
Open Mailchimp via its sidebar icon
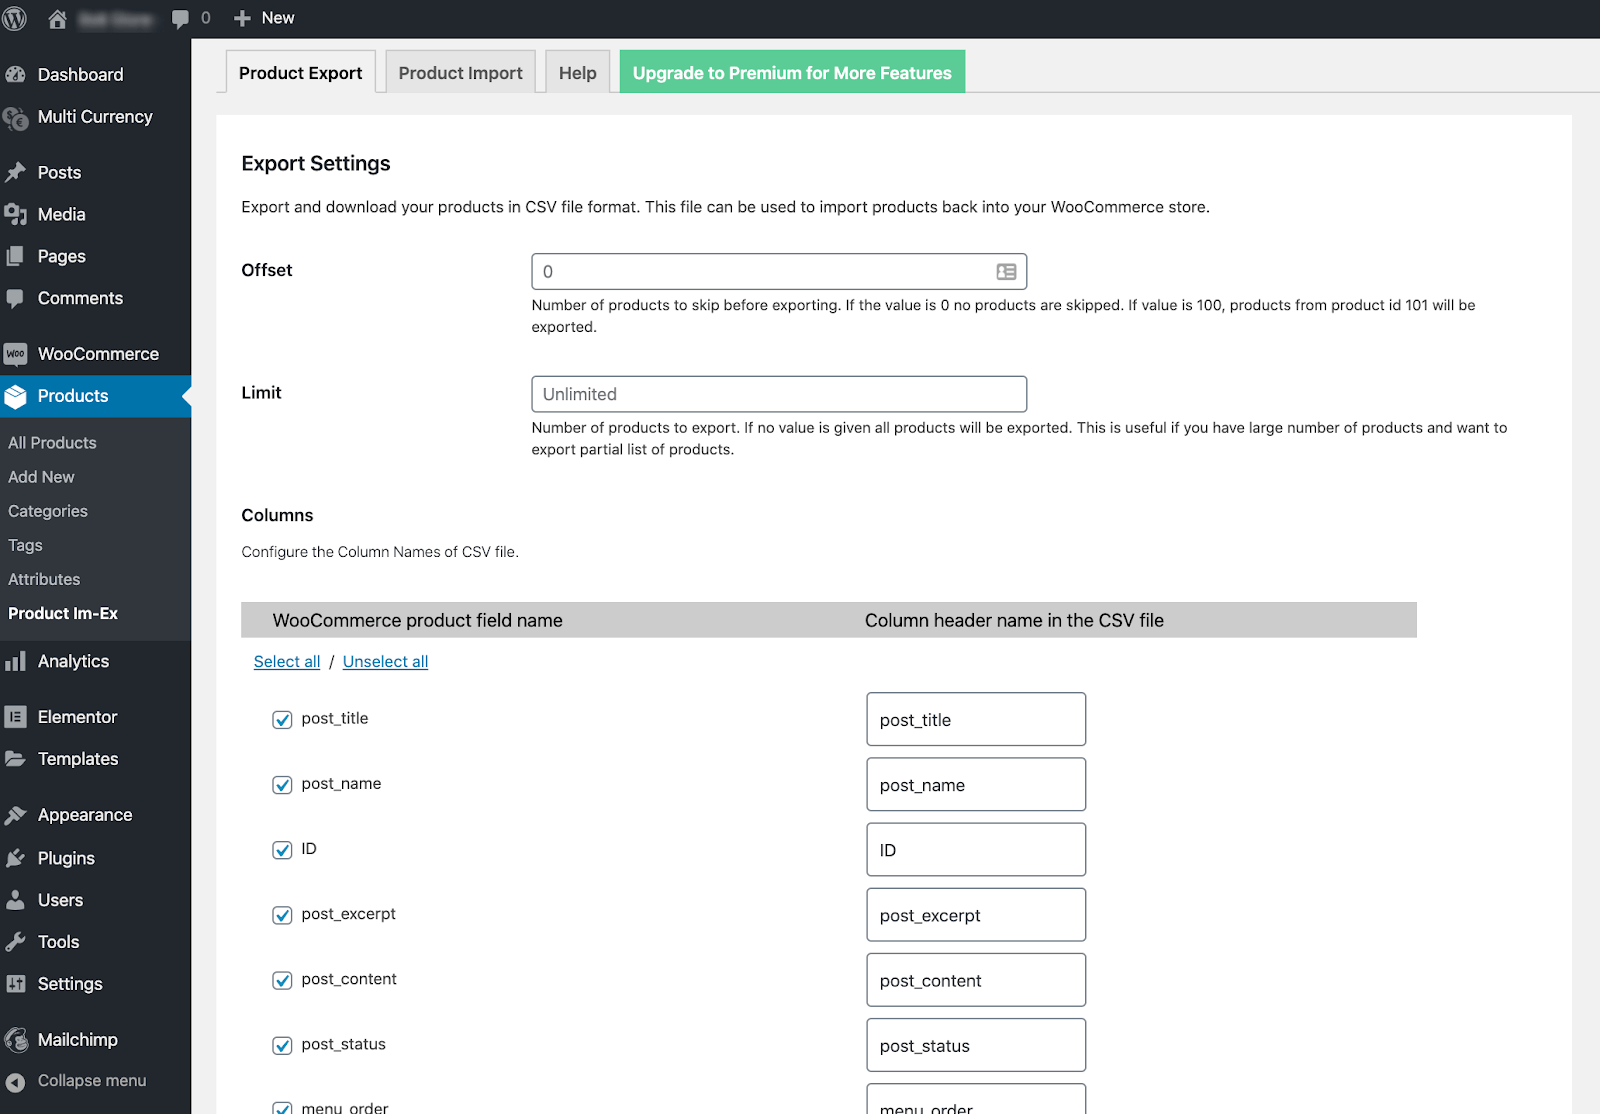pos(15,1040)
